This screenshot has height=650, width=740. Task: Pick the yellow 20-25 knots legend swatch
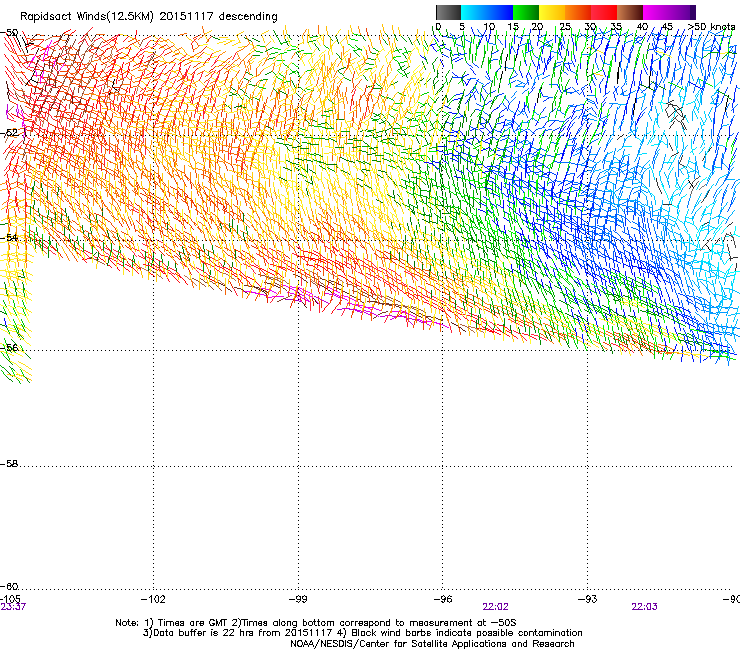tap(552, 12)
